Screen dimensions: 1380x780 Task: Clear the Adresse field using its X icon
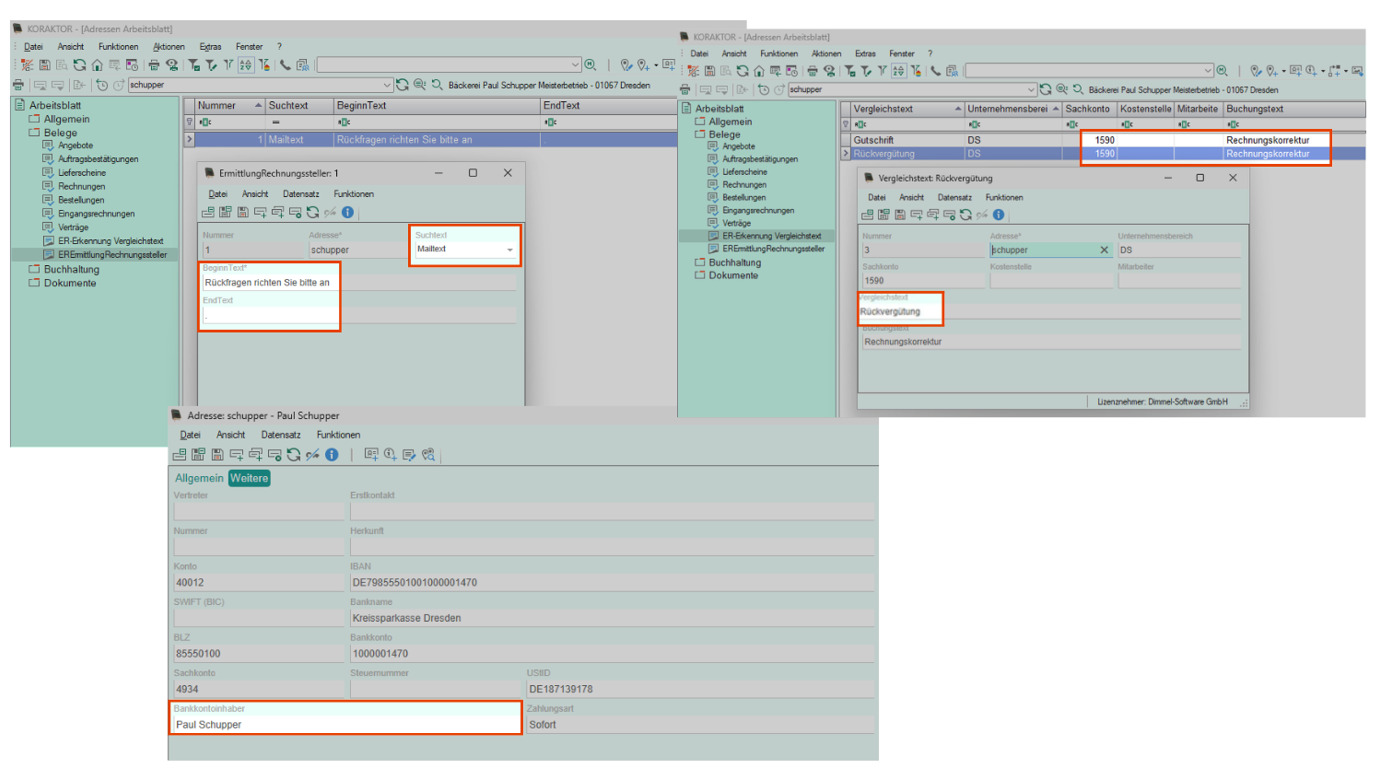1104,250
